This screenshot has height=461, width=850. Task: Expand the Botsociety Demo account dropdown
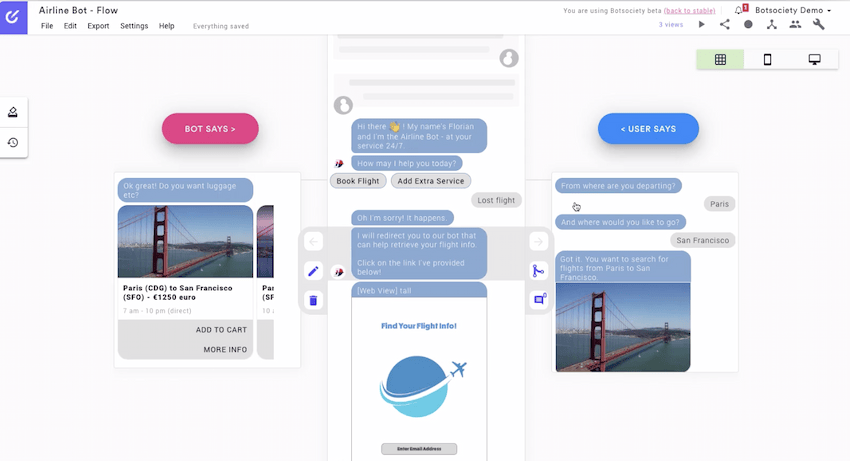pos(793,10)
